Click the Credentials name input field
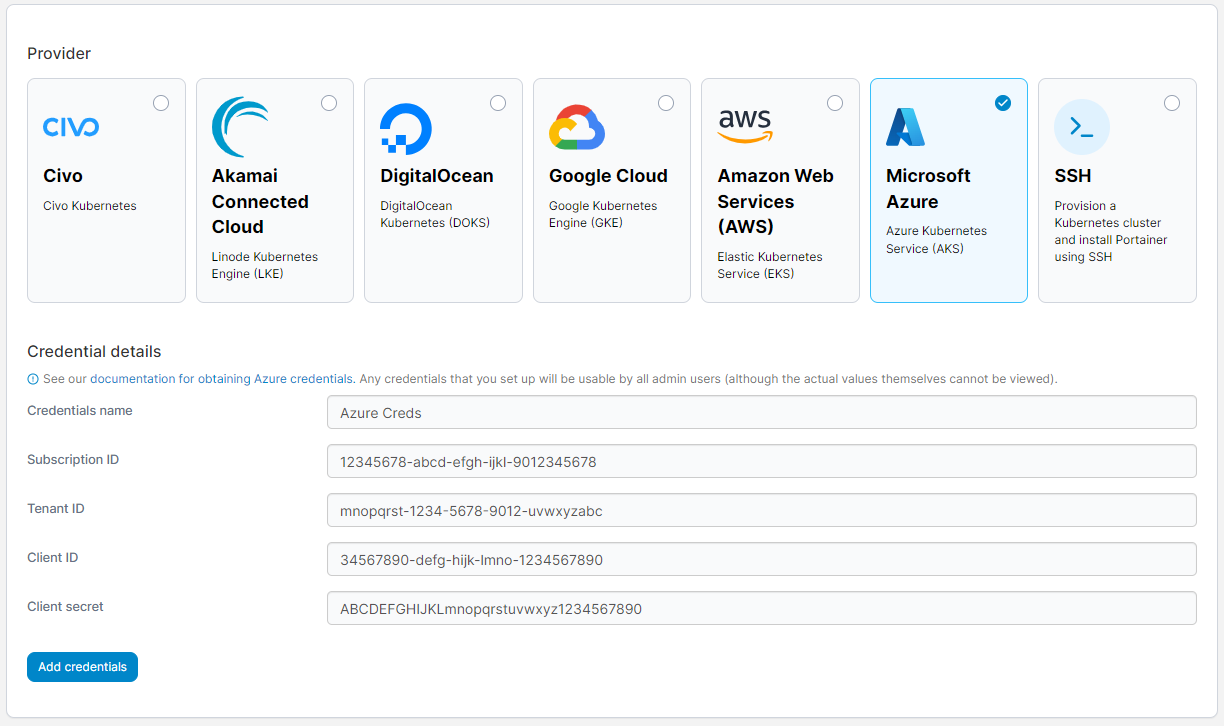 click(x=762, y=412)
